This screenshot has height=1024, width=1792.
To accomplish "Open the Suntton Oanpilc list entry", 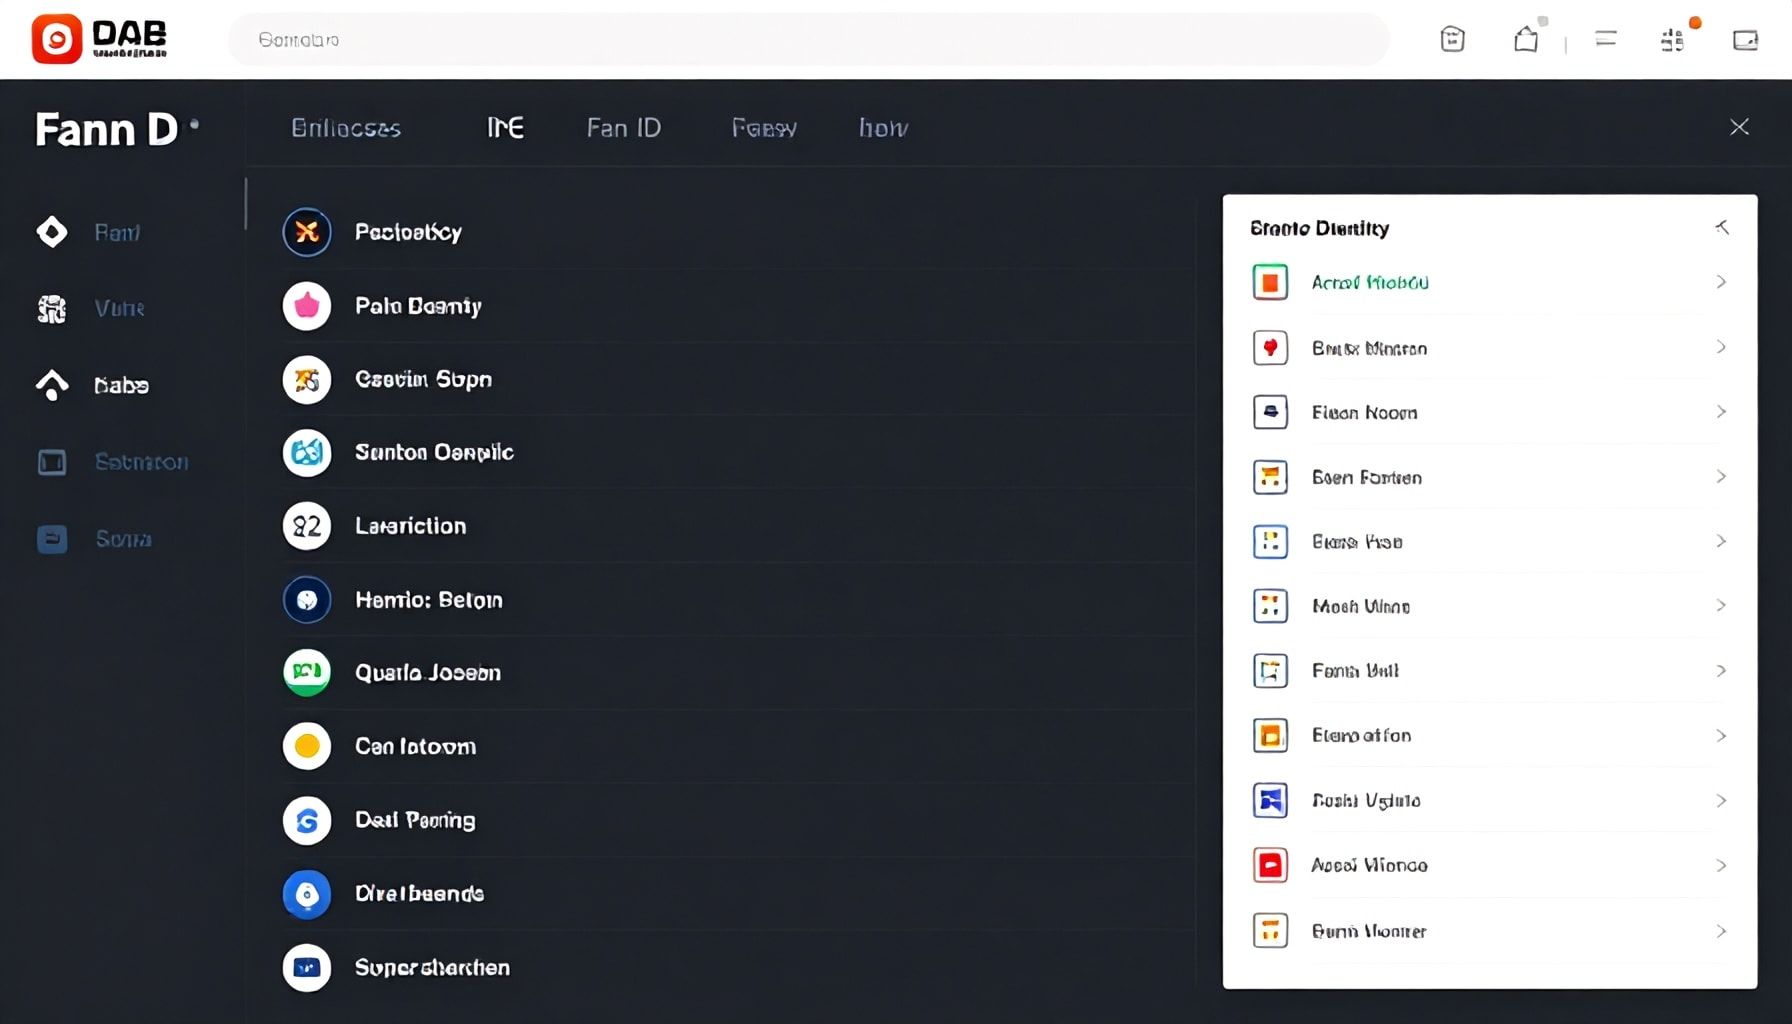I will pyautogui.click(x=434, y=452).
